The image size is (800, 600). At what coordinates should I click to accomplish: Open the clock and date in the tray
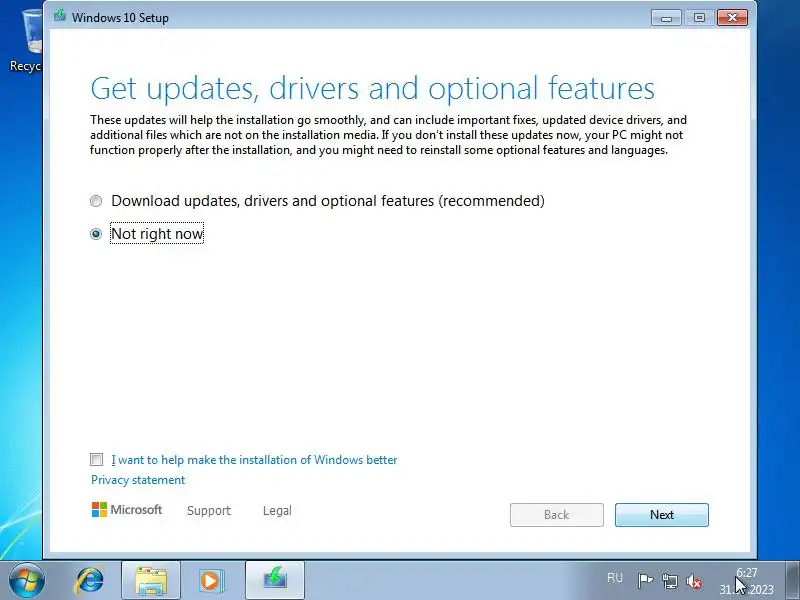coord(746,581)
